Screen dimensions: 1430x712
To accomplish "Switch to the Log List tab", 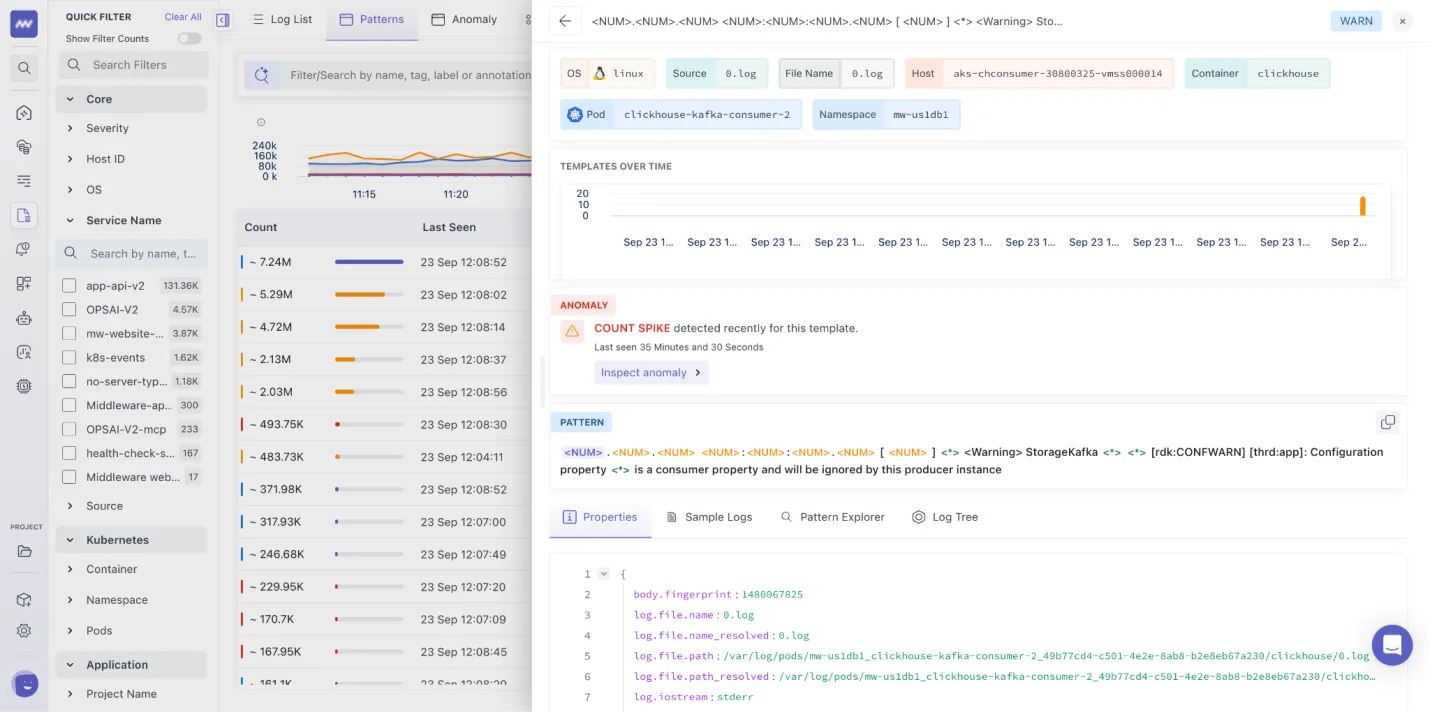I will tap(281, 19).
